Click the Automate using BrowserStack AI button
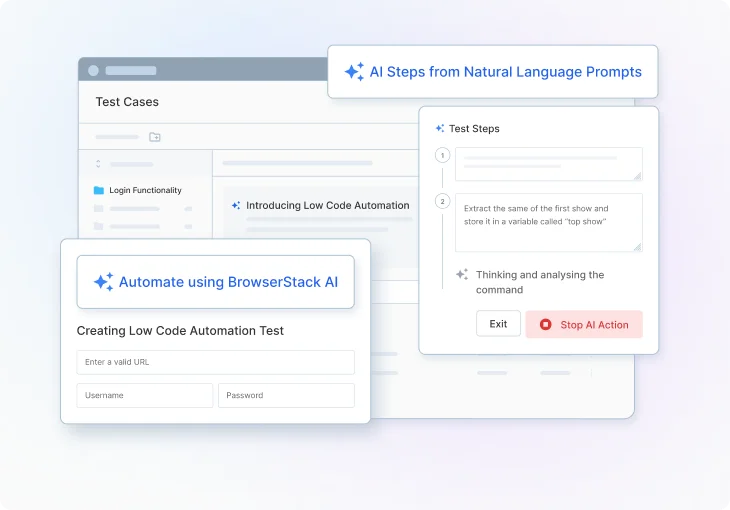Image resolution: width=730 pixels, height=510 pixels. 216,282
